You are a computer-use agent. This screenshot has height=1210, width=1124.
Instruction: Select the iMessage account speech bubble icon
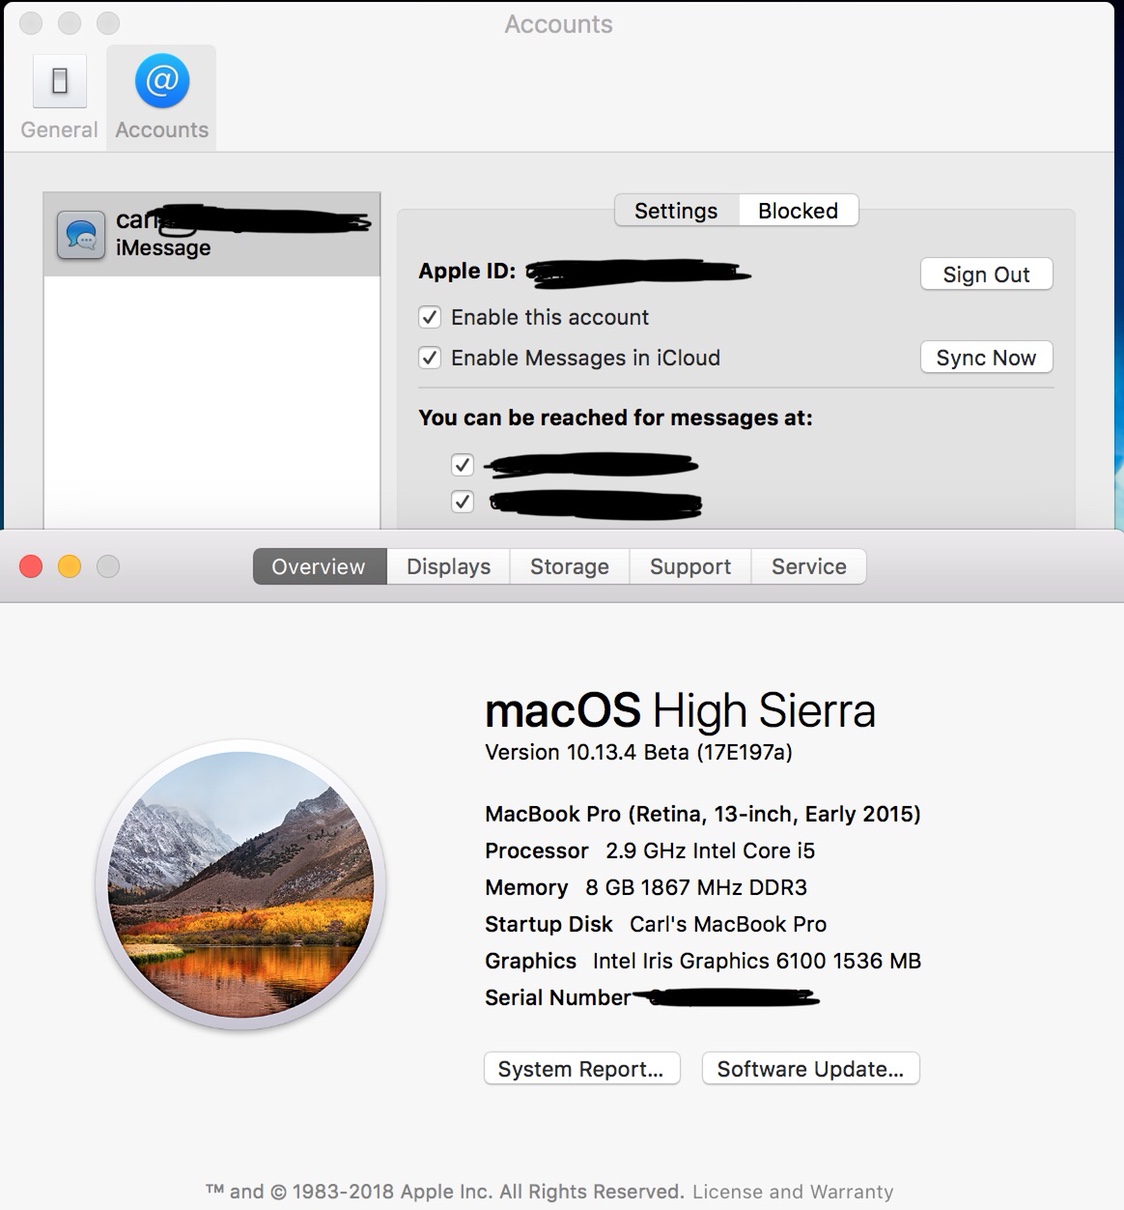click(81, 235)
